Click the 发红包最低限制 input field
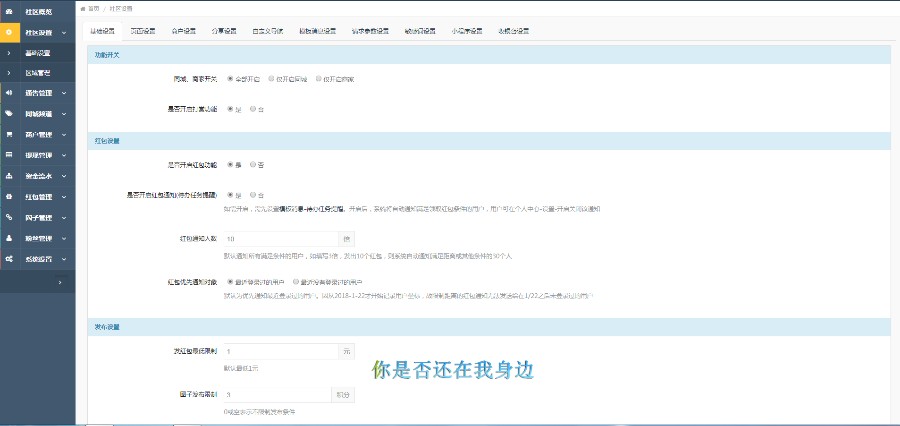This screenshot has height=426, width=900. click(281, 351)
